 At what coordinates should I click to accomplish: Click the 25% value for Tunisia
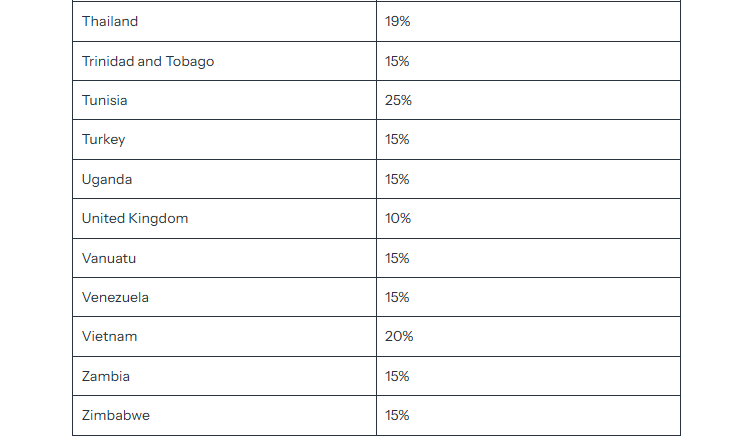[x=398, y=100]
